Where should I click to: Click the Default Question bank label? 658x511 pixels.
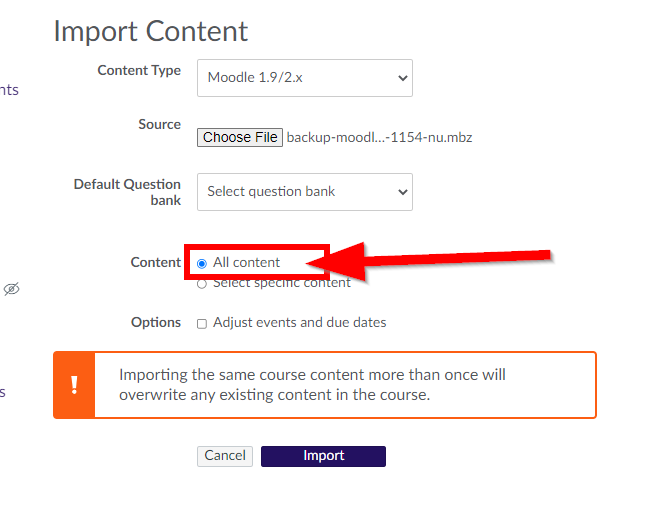127,192
